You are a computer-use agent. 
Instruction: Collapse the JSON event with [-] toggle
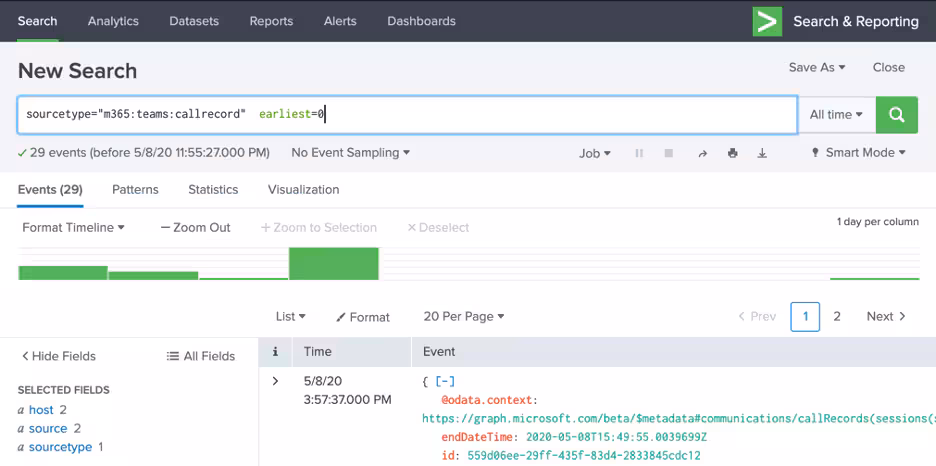[444, 381]
